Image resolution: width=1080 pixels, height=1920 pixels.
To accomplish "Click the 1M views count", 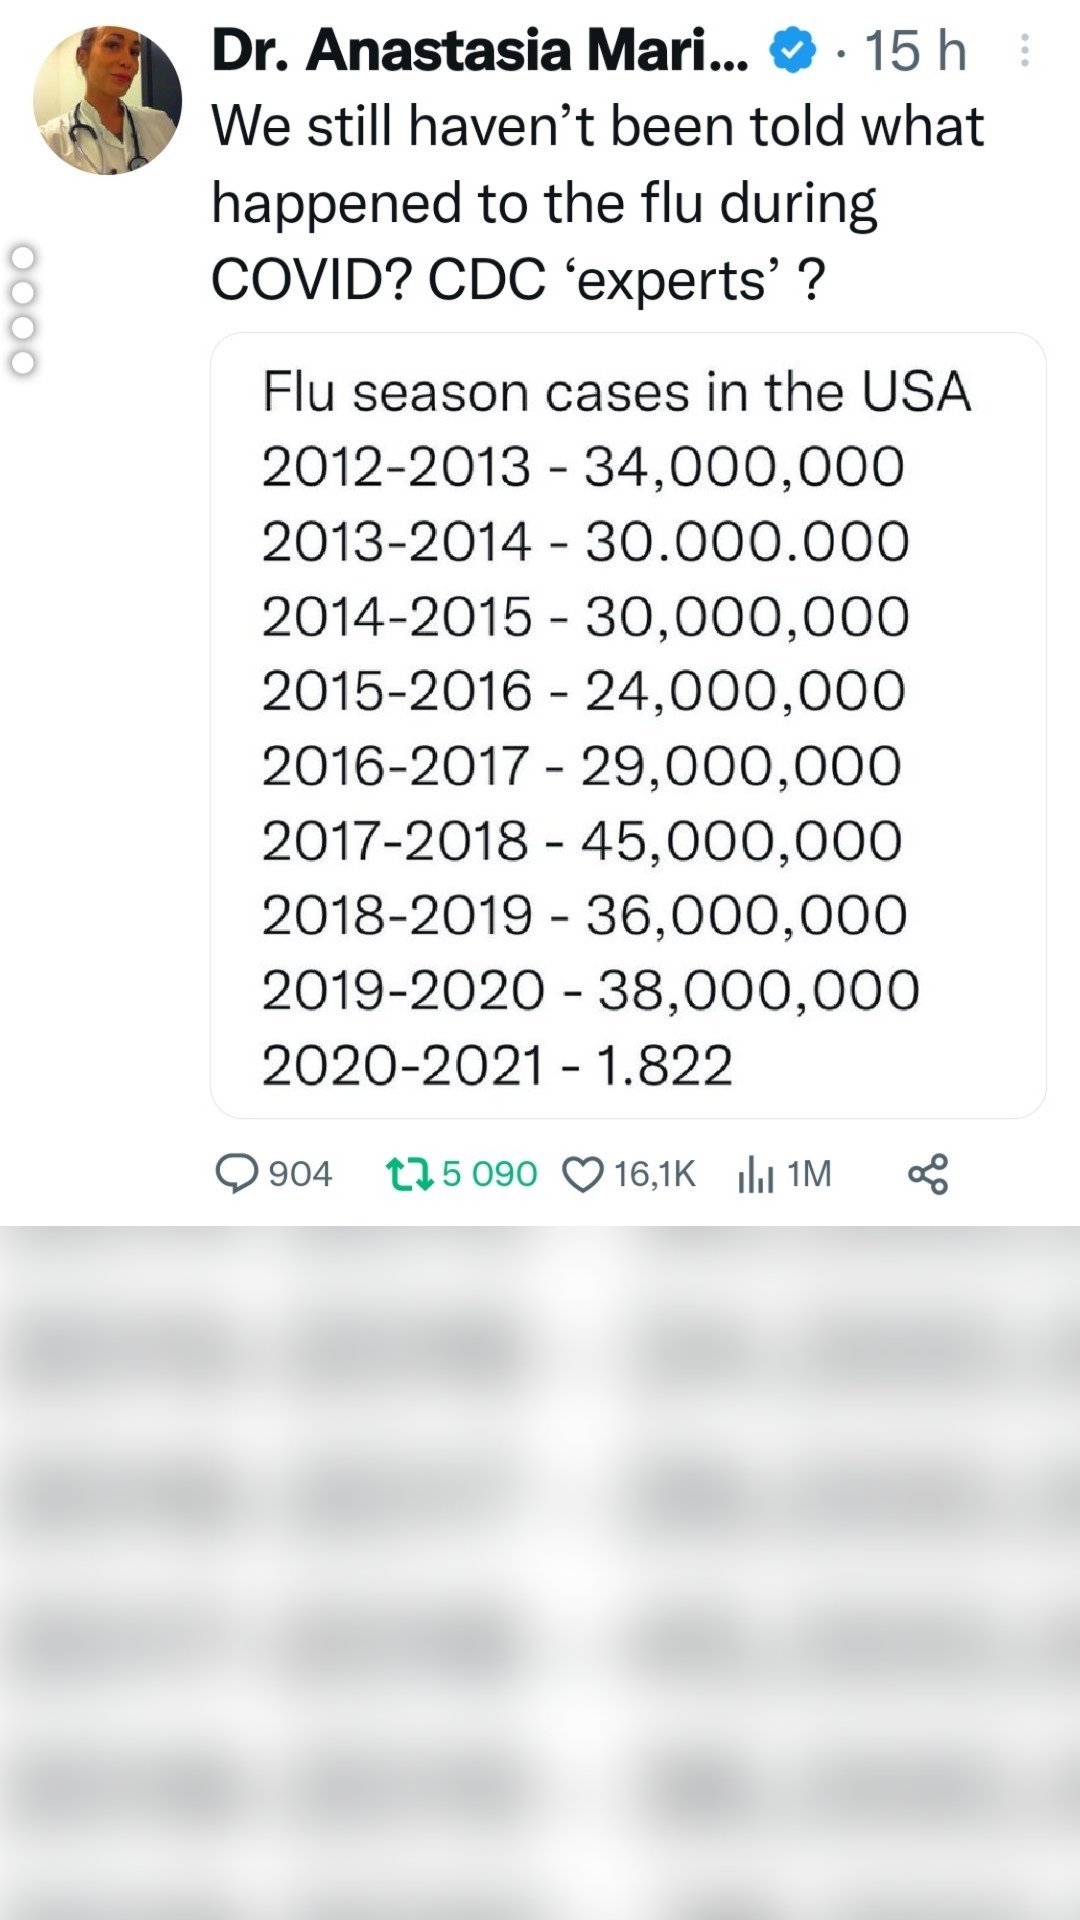I will (x=809, y=1173).
